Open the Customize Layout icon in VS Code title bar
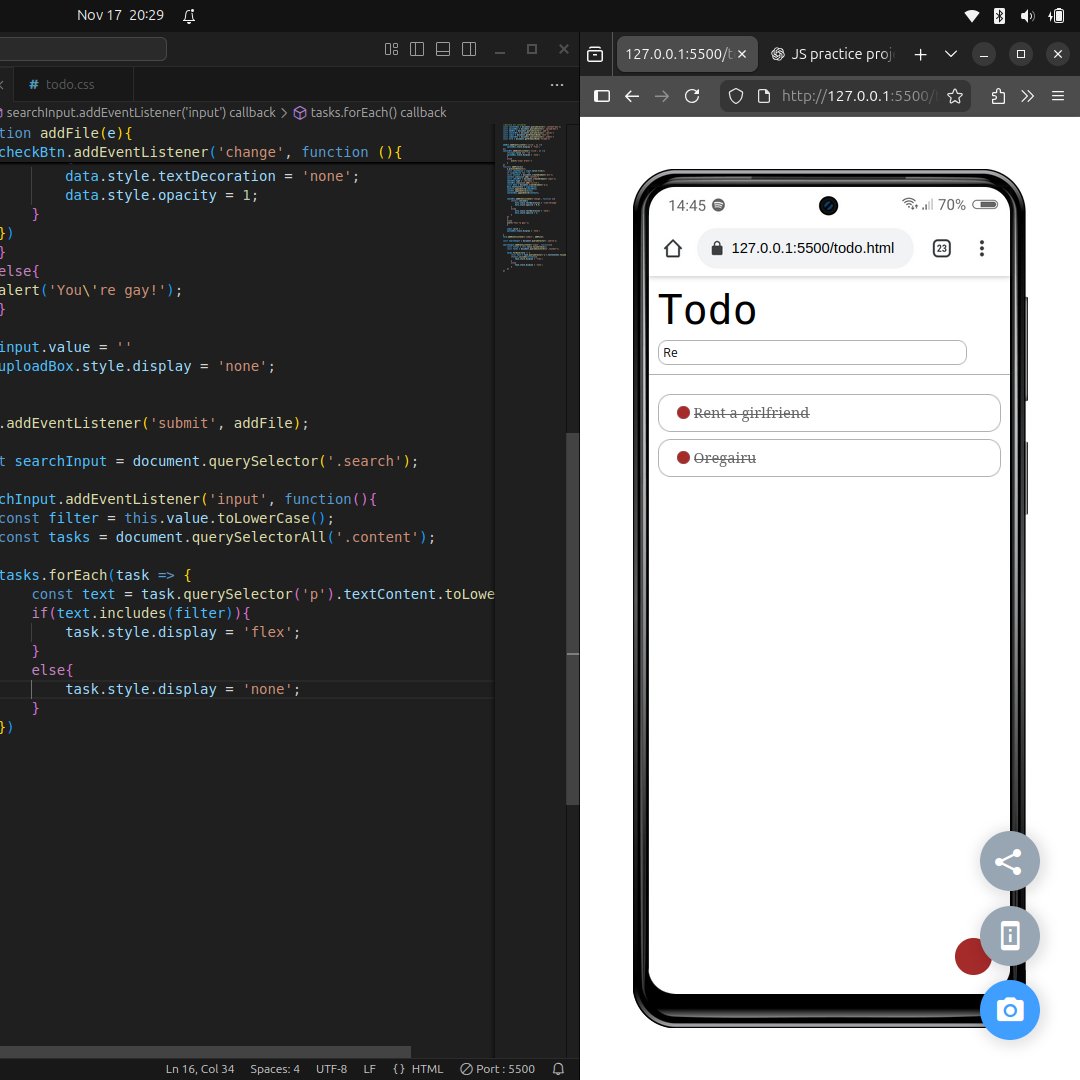 click(390, 48)
